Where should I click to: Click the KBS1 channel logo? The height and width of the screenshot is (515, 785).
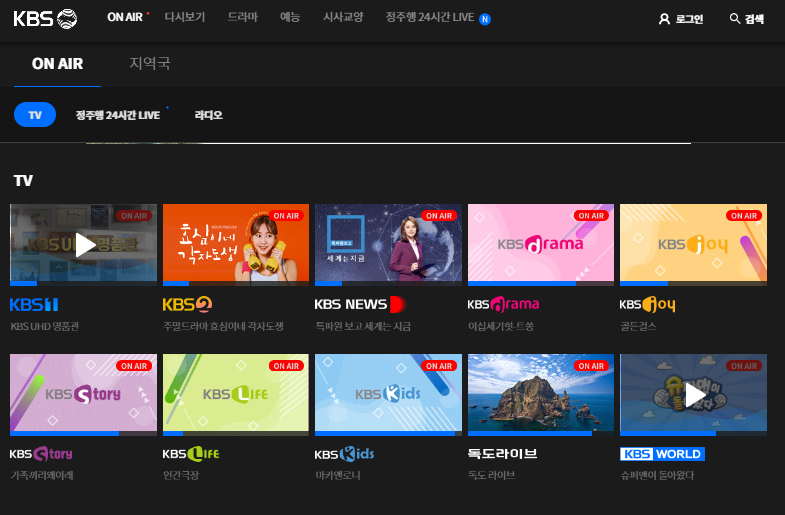(x=34, y=304)
